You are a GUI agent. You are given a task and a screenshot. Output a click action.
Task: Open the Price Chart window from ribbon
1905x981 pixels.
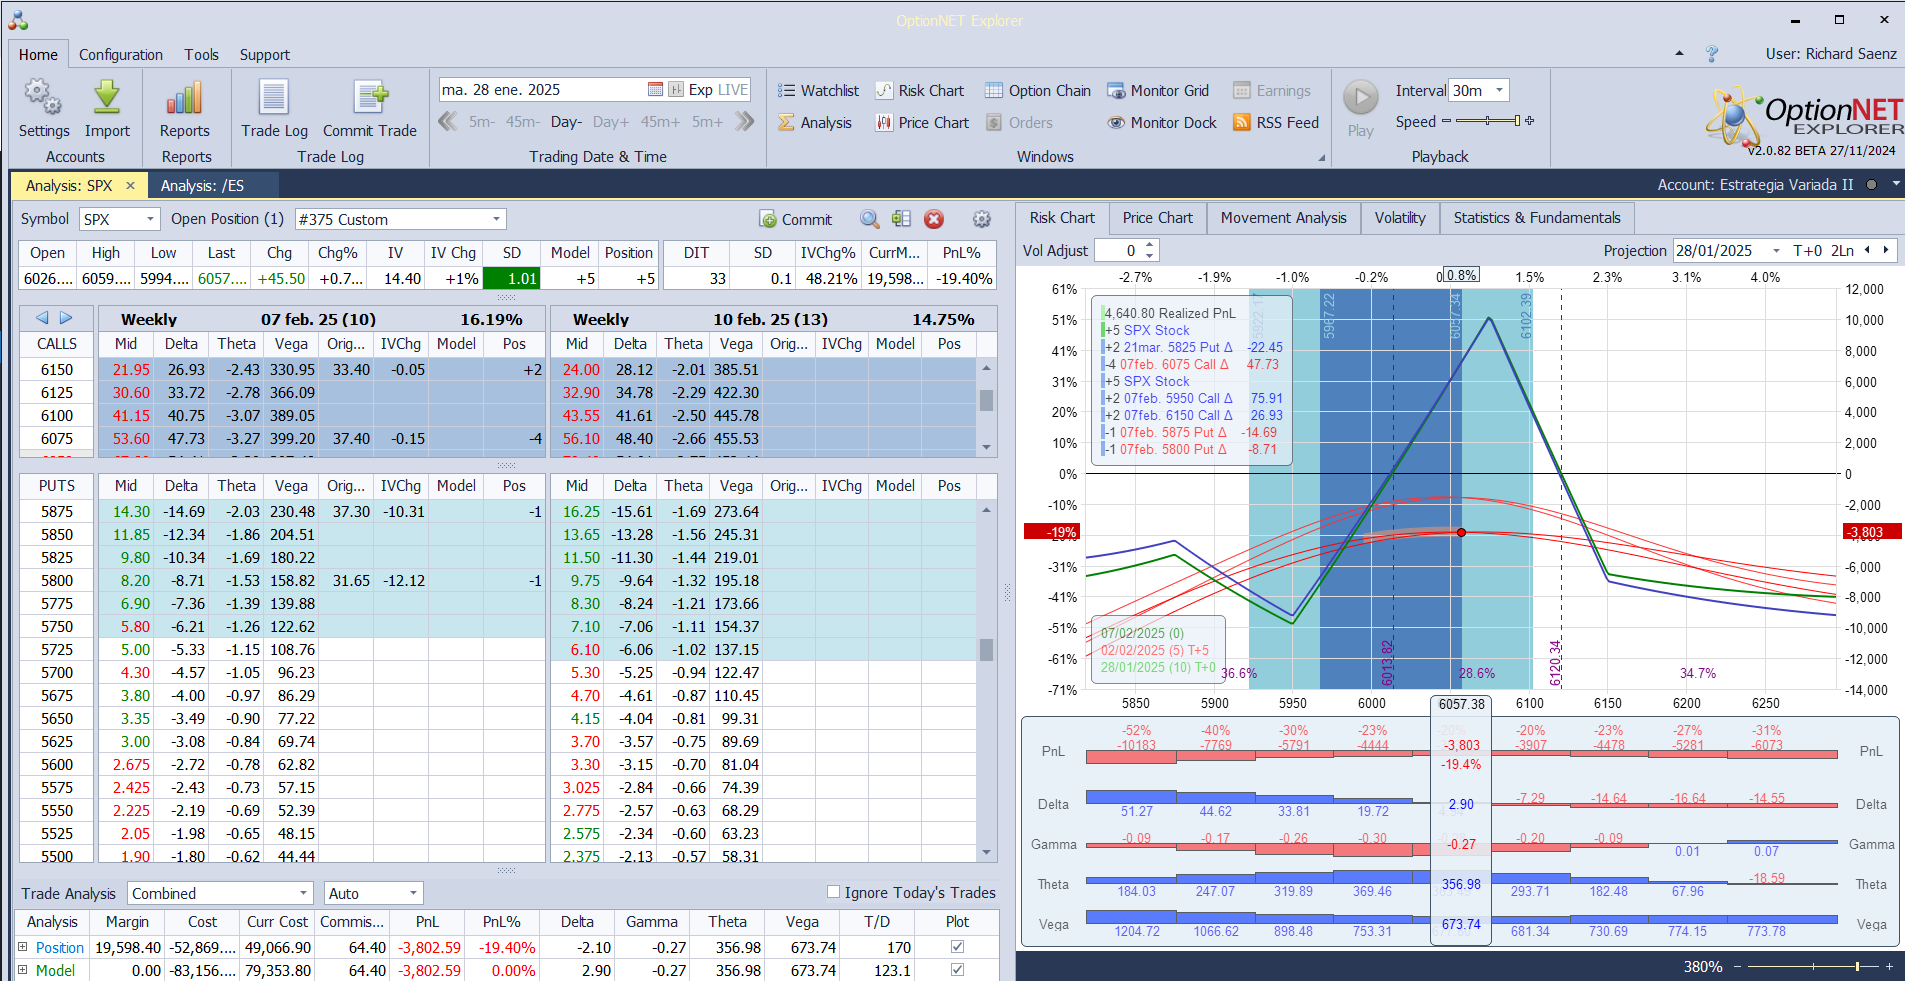922,123
